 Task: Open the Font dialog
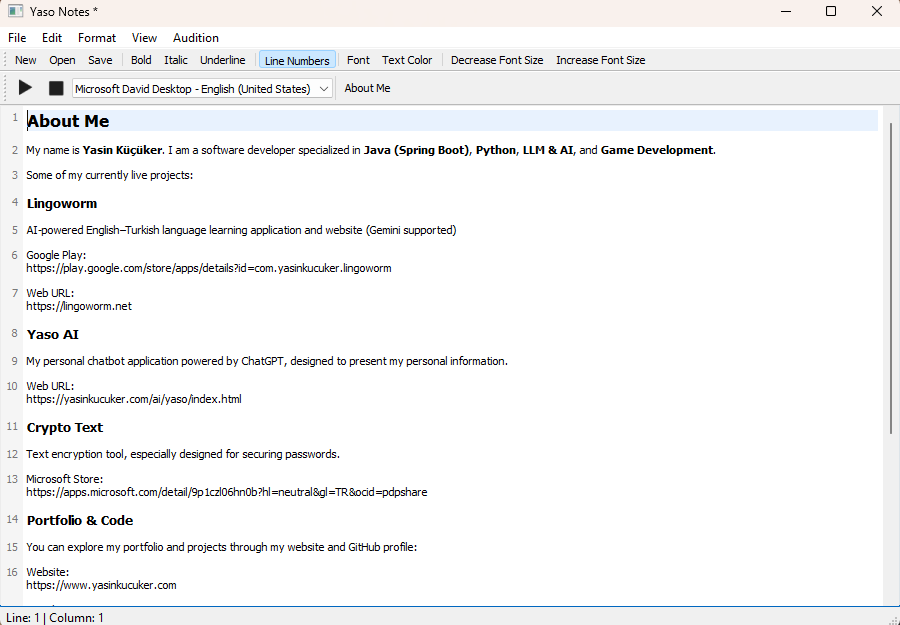pos(358,60)
